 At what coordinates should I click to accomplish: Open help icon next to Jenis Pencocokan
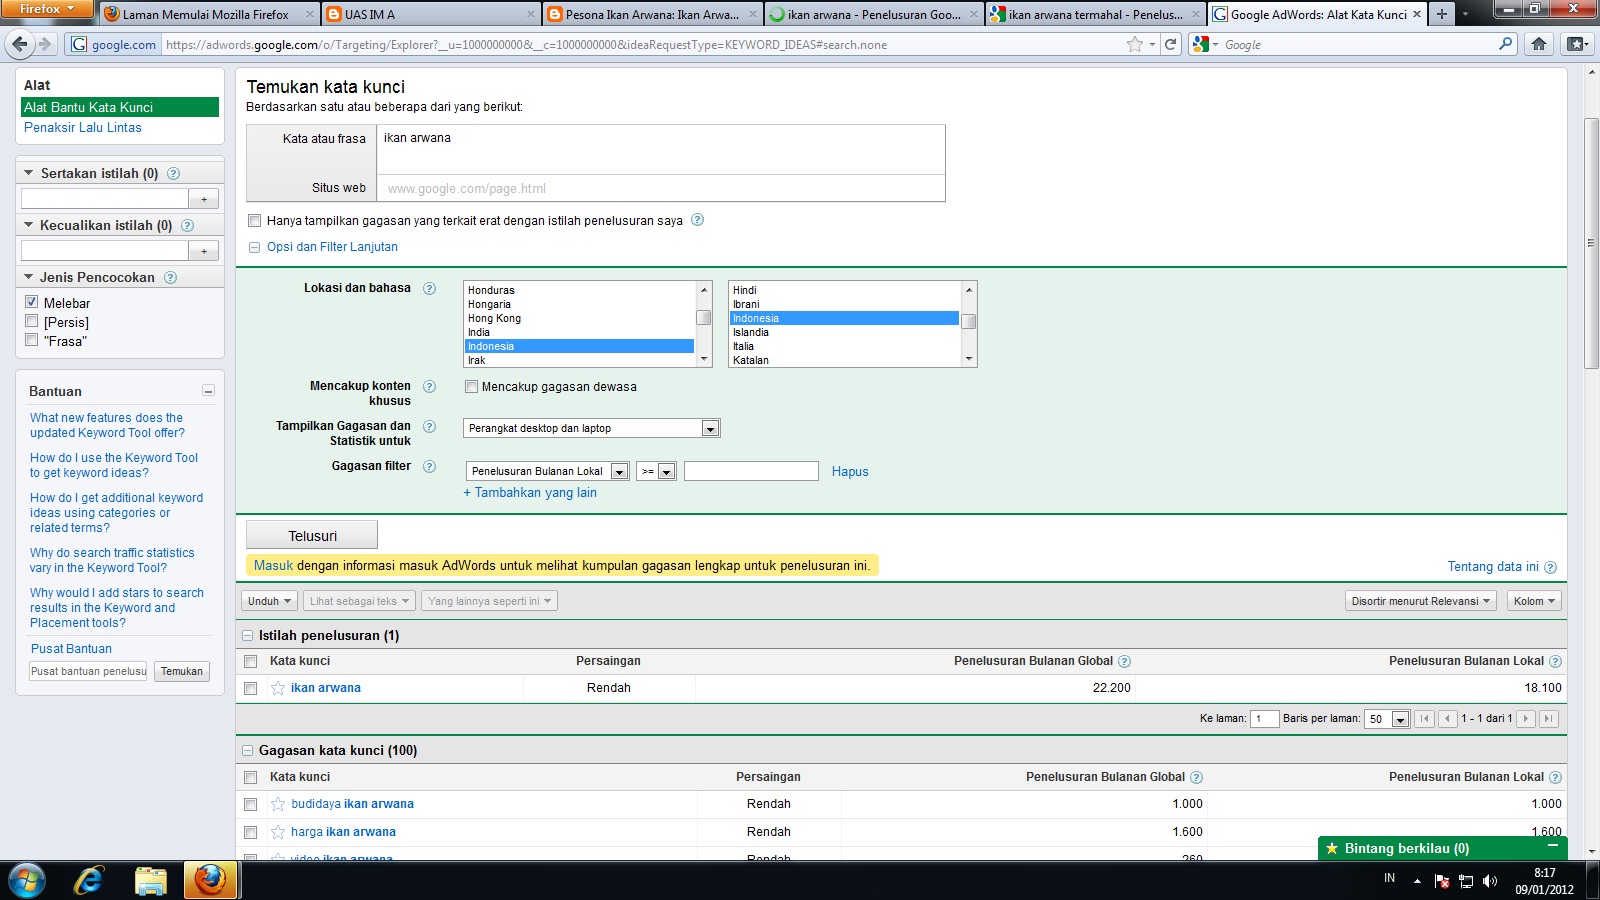[170, 277]
